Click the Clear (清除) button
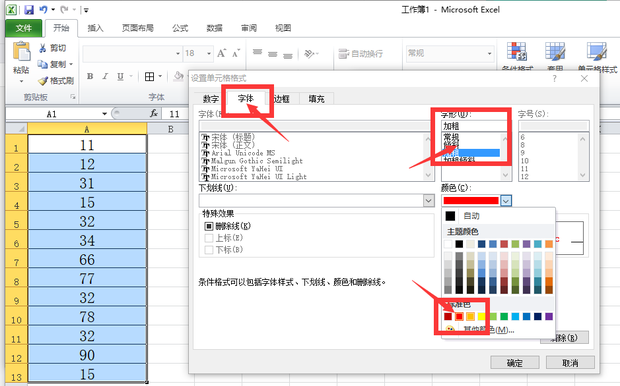The image size is (620, 386). (565, 338)
